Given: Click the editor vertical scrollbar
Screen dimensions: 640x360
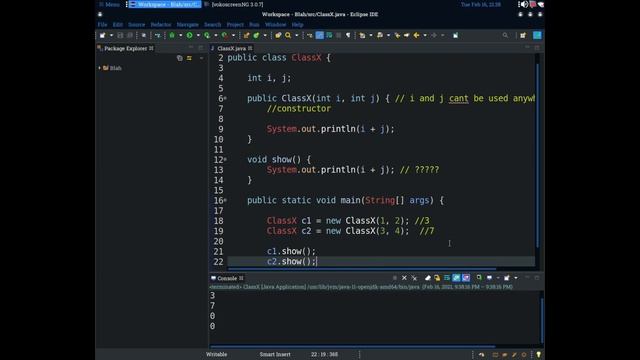Looking at the screenshot, I should coord(537,155).
